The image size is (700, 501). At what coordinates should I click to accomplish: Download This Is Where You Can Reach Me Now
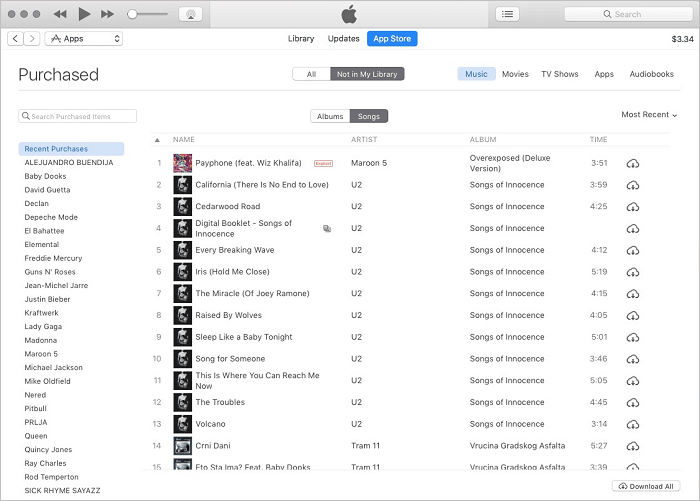point(633,381)
